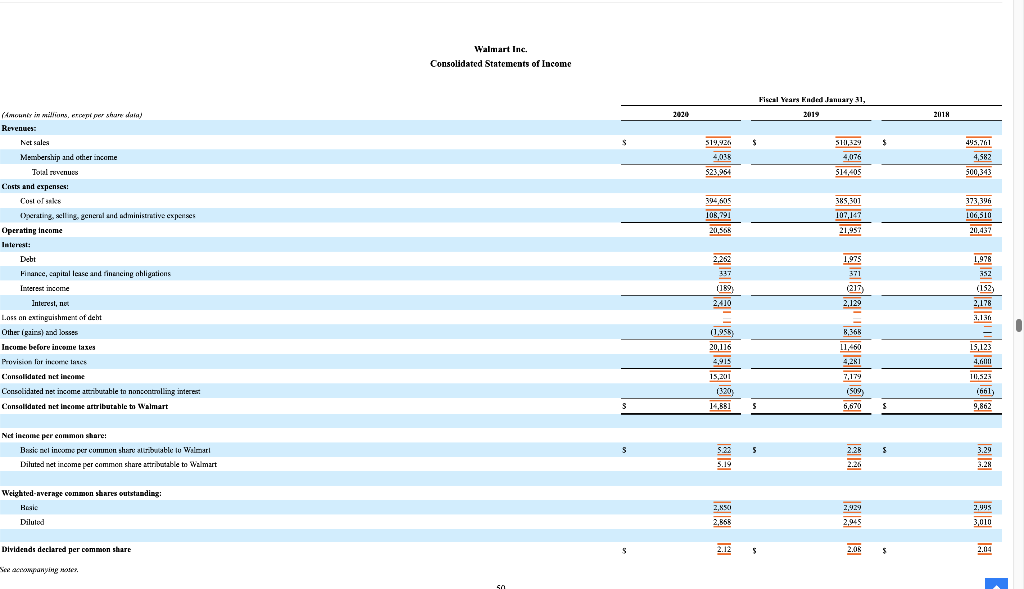Click 2020 noncontrolling interest value (320)

[x=725, y=392]
